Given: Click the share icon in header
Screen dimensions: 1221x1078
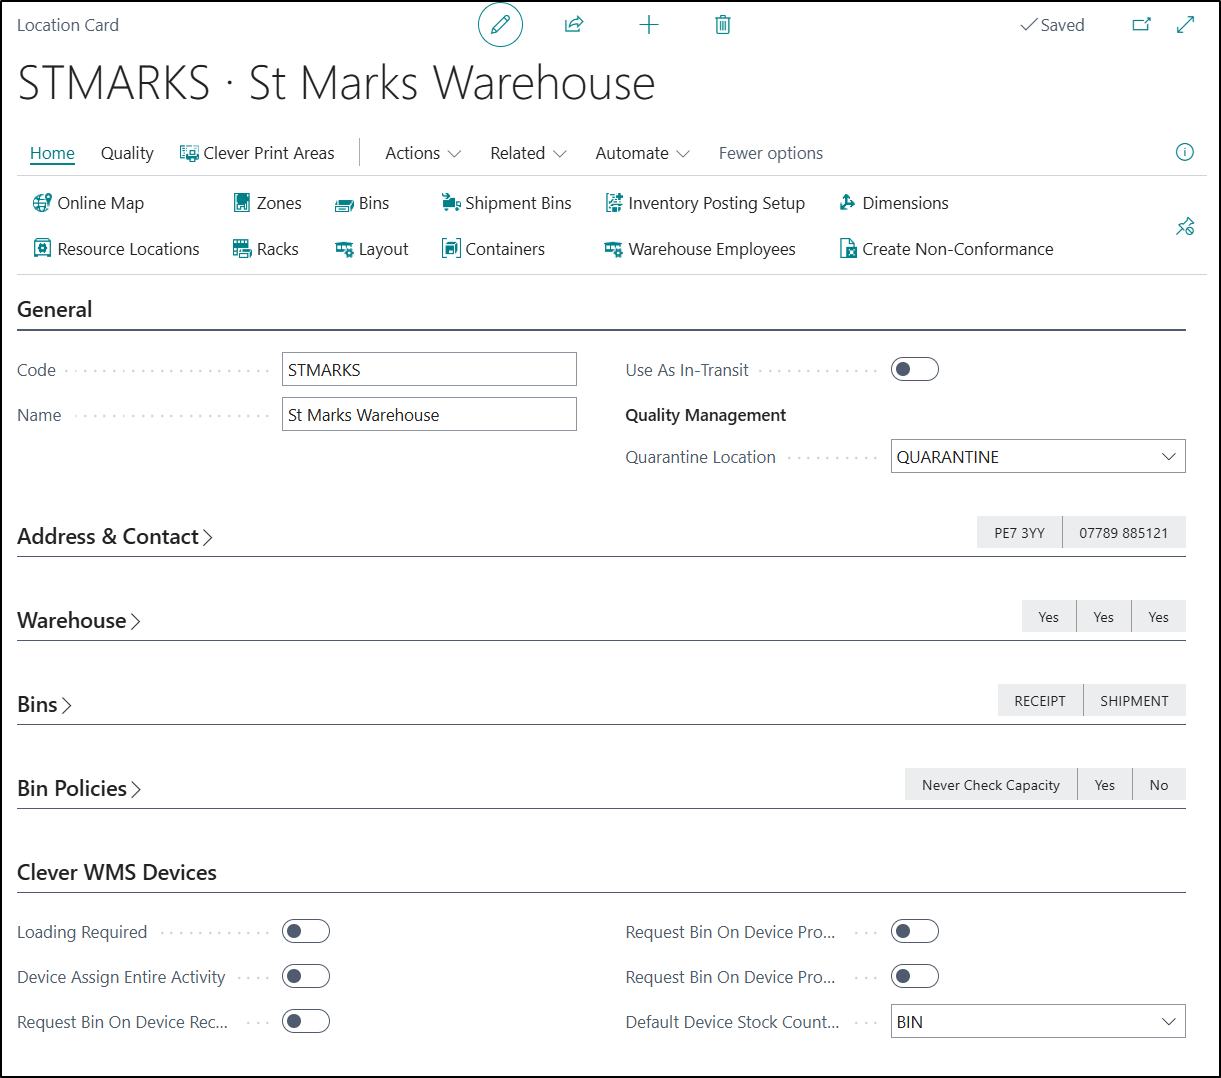Looking at the screenshot, I should pyautogui.click(x=574, y=25).
